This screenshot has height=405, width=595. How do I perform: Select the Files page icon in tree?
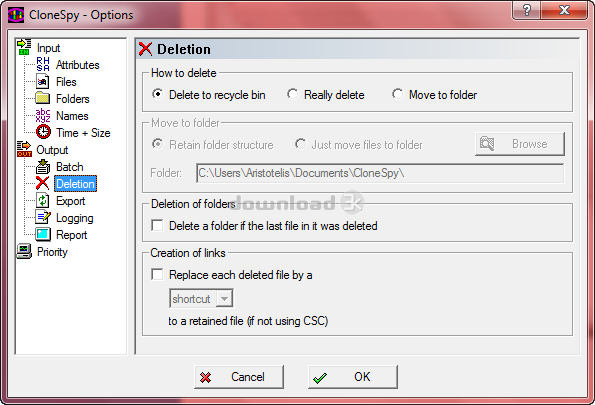pyautogui.click(x=43, y=82)
